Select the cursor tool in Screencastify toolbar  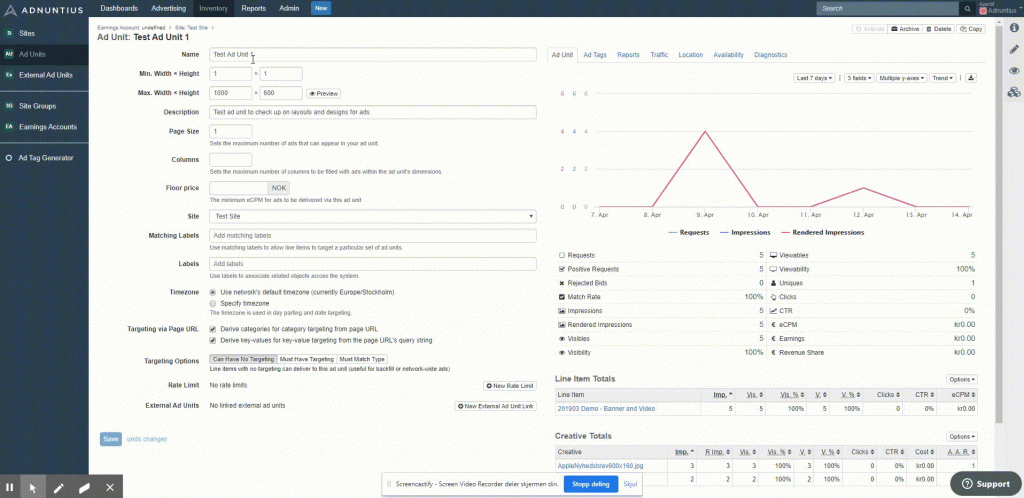pyautogui.click(x=33, y=487)
